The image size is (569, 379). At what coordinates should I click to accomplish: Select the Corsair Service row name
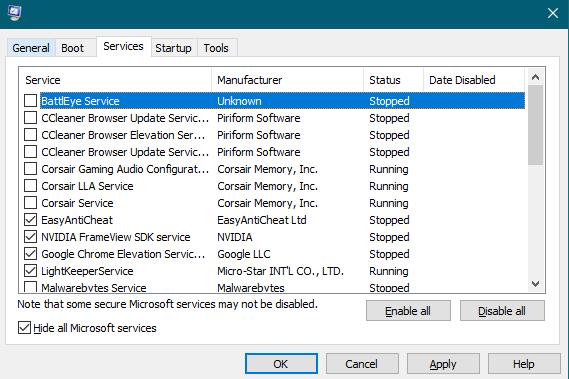point(77,203)
